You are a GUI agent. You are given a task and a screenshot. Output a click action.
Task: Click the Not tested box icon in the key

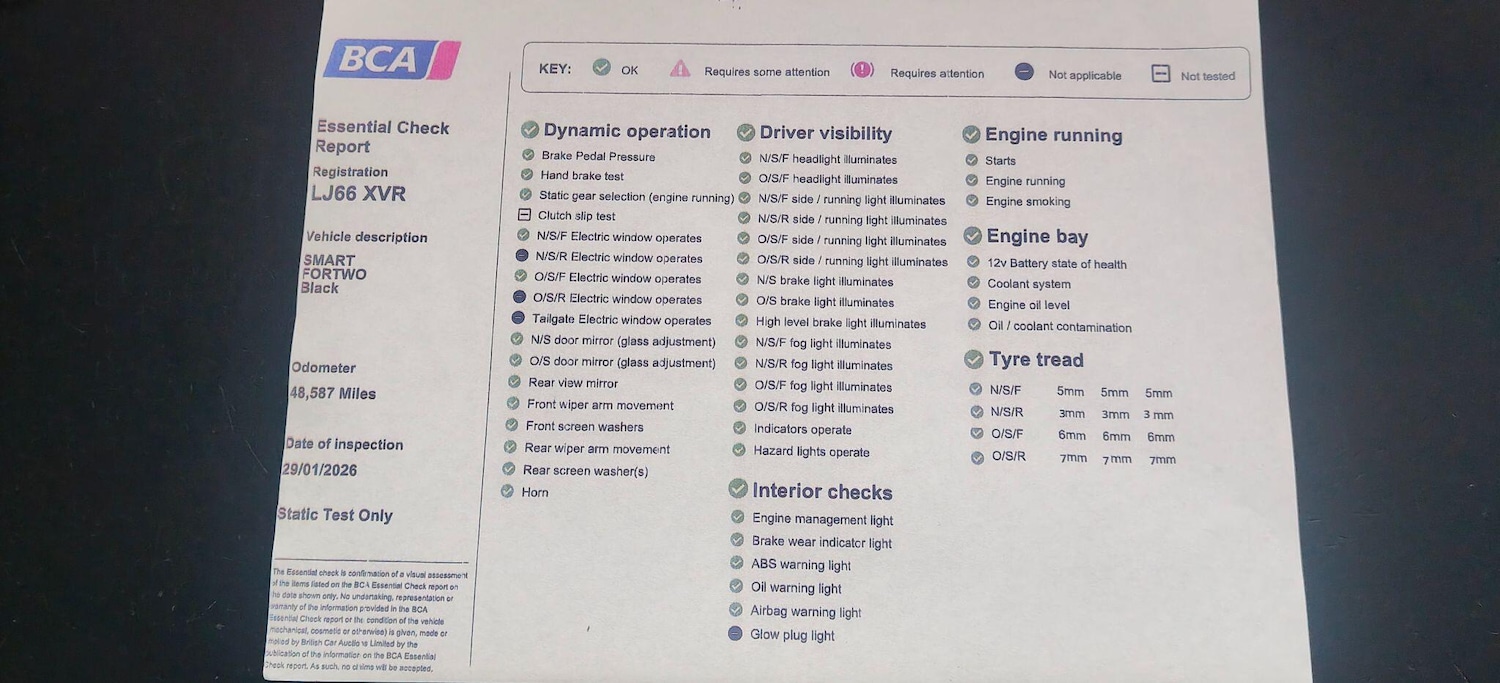pos(1160,74)
